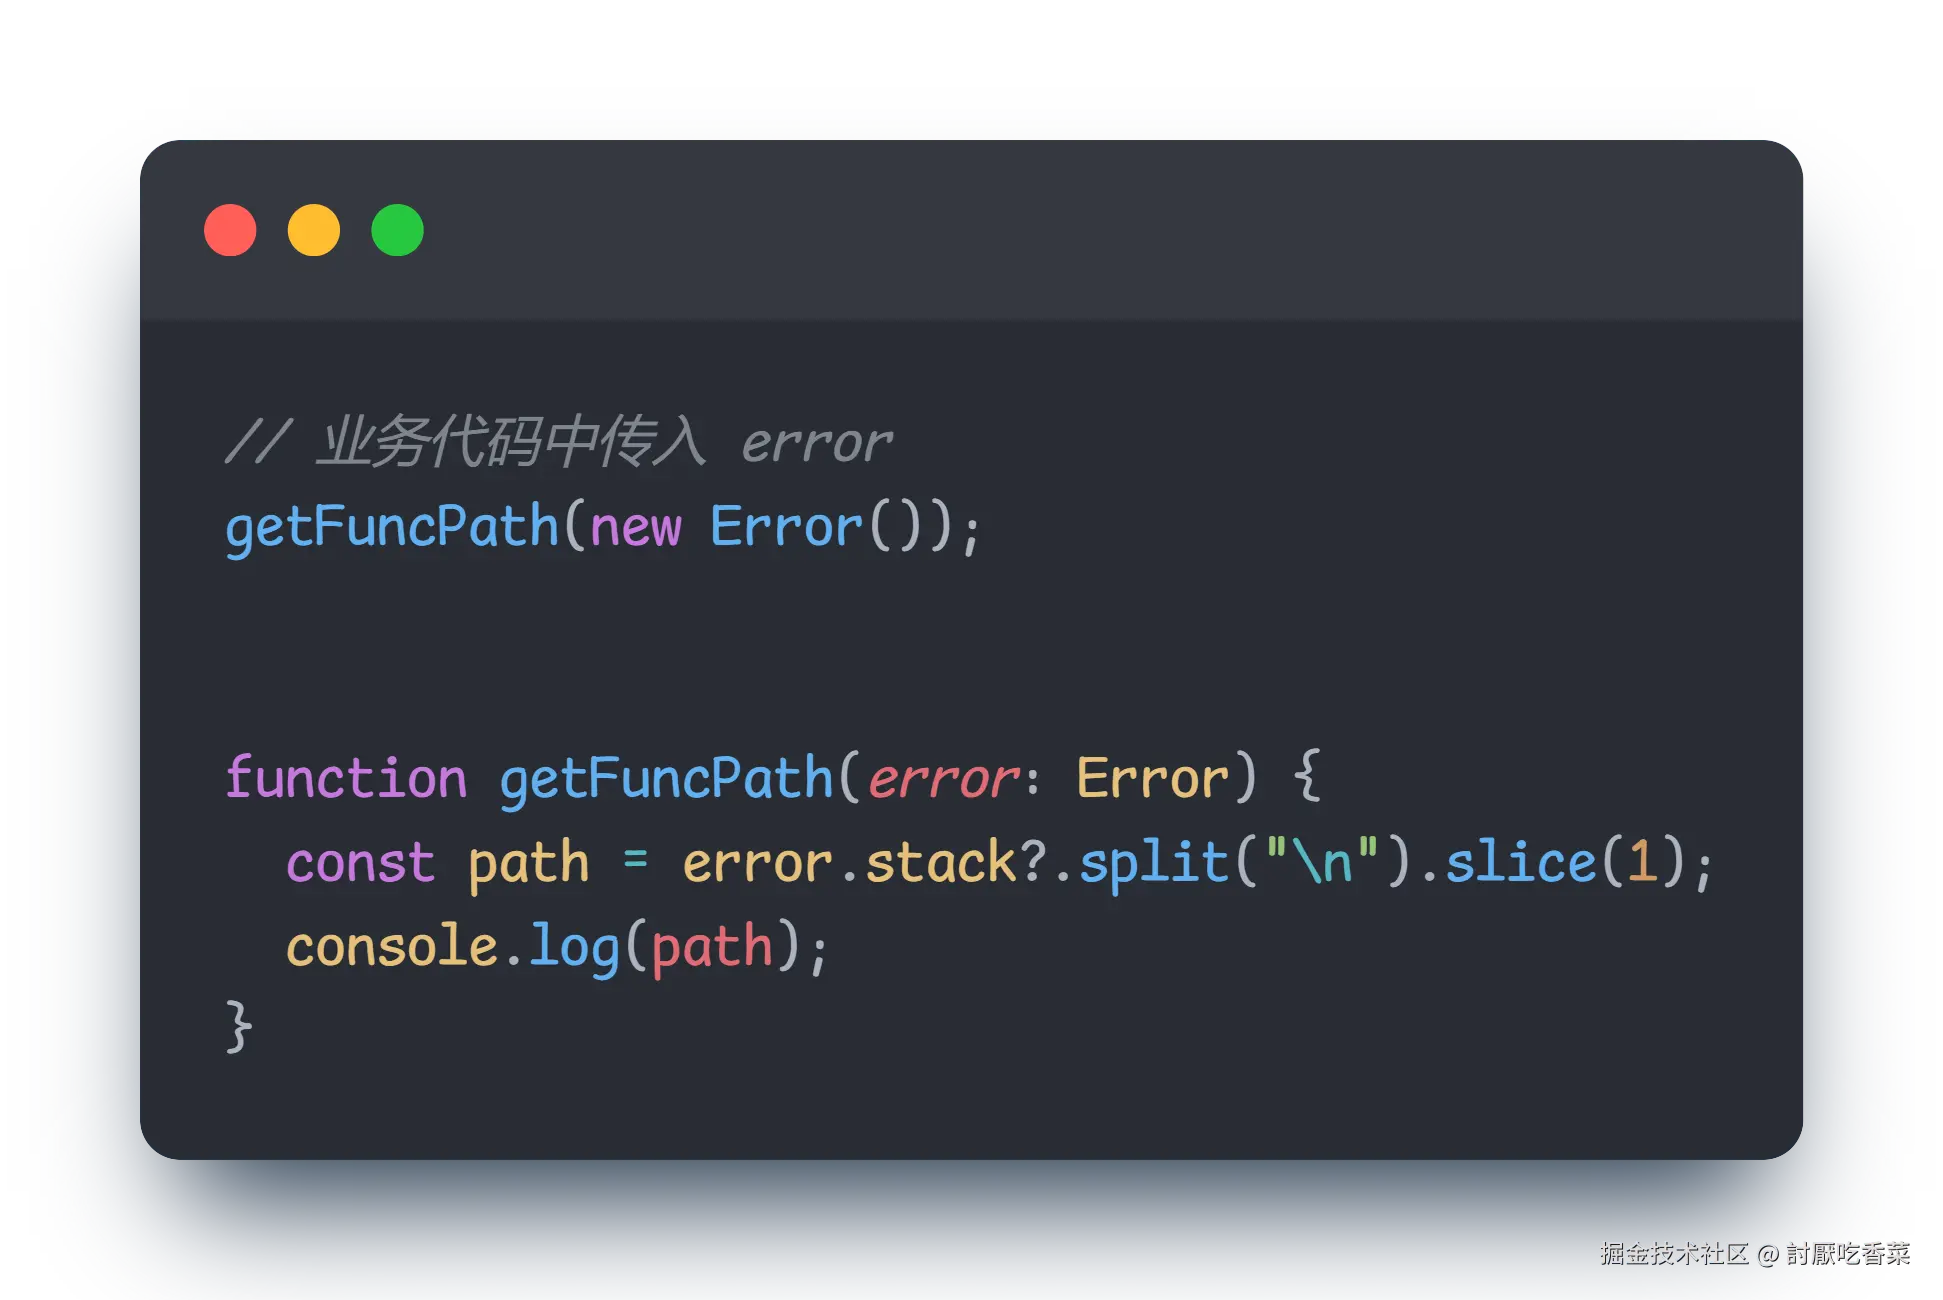Click the gray Chinese comment line
The height and width of the screenshot is (1300, 1943).
click(x=510, y=442)
